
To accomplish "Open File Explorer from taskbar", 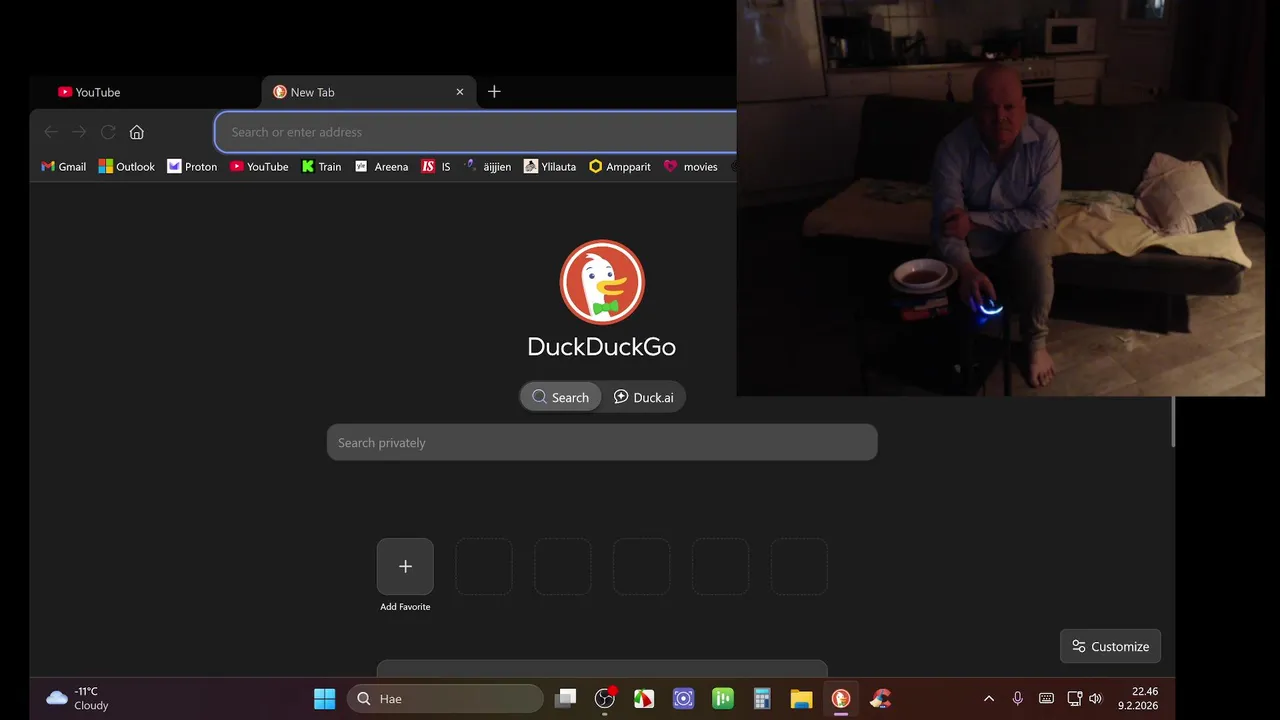I will [x=801, y=699].
